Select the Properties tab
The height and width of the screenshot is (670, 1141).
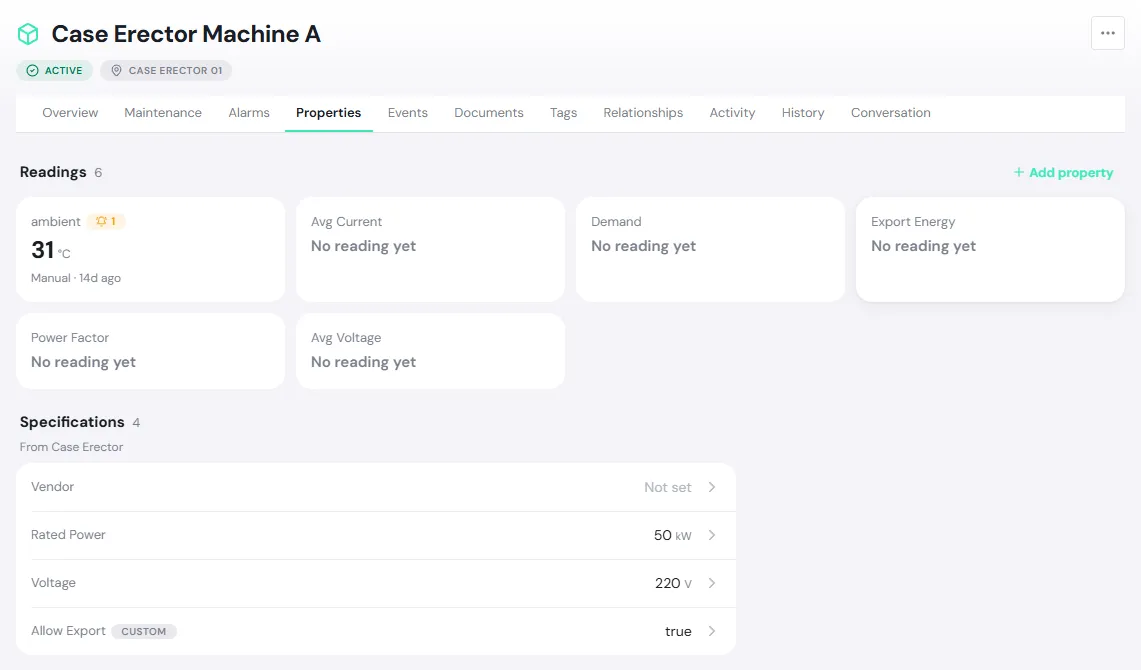point(328,113)
